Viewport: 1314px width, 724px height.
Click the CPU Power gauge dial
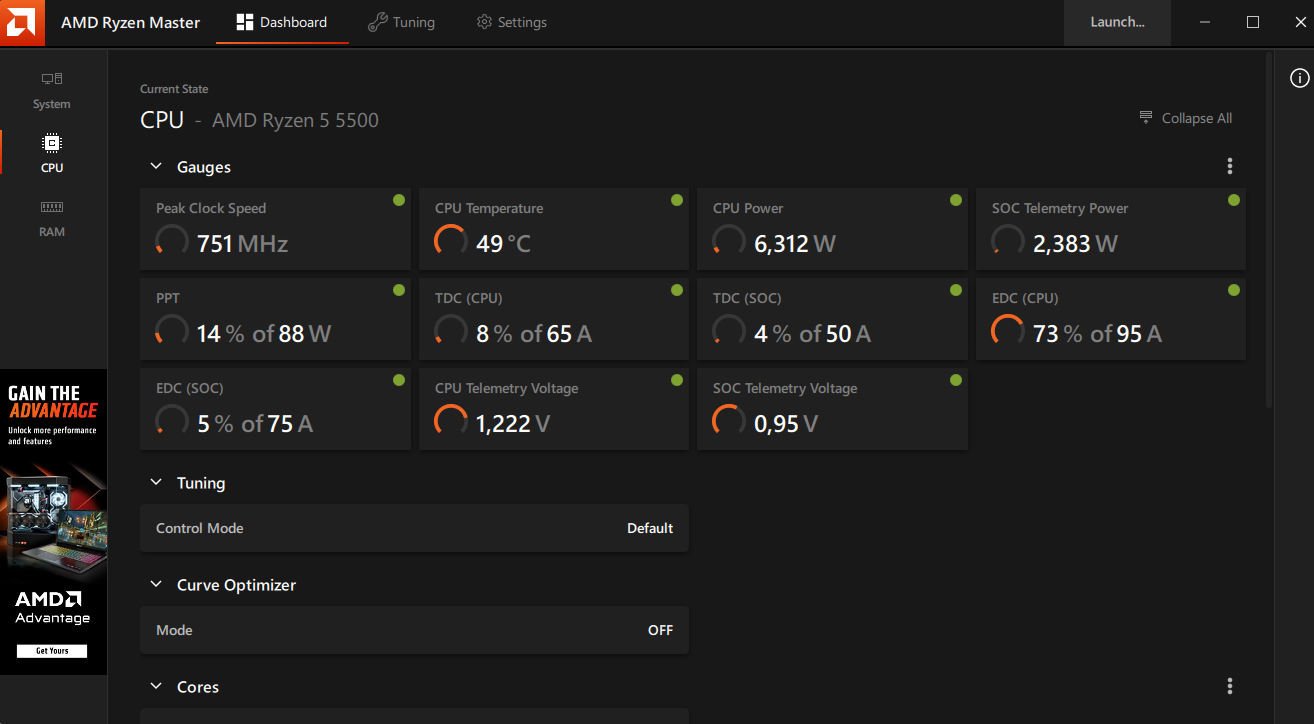pyautogui.click(x=729, y=241)
